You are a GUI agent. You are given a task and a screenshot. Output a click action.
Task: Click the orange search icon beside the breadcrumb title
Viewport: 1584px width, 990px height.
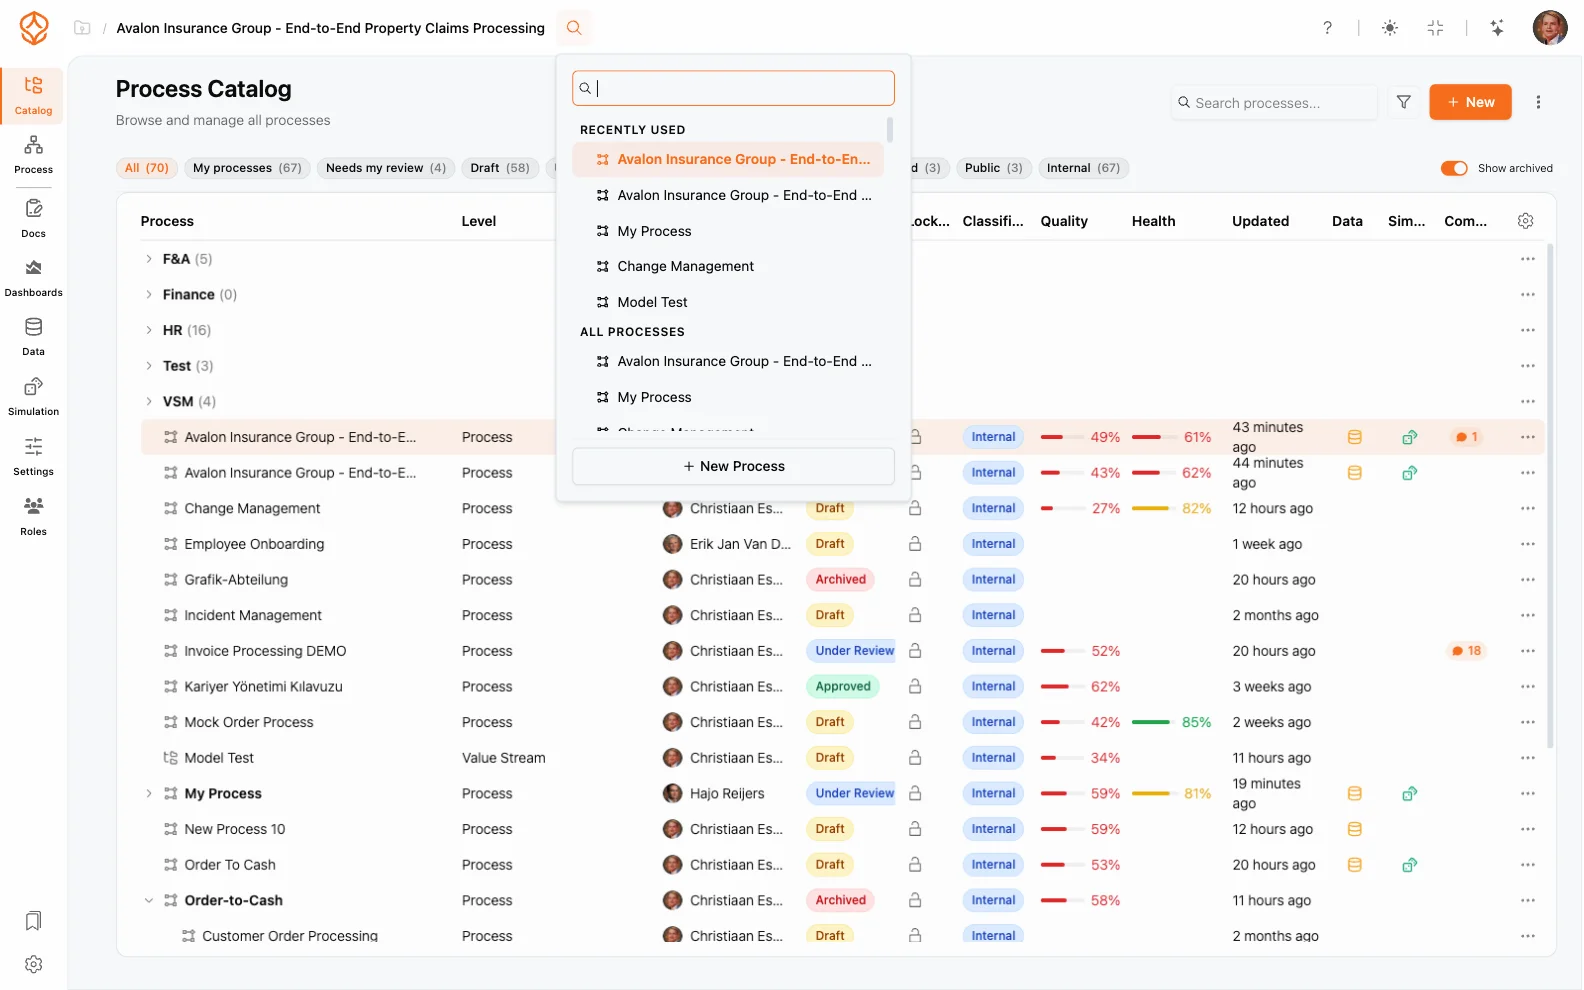tap(574, 28)
